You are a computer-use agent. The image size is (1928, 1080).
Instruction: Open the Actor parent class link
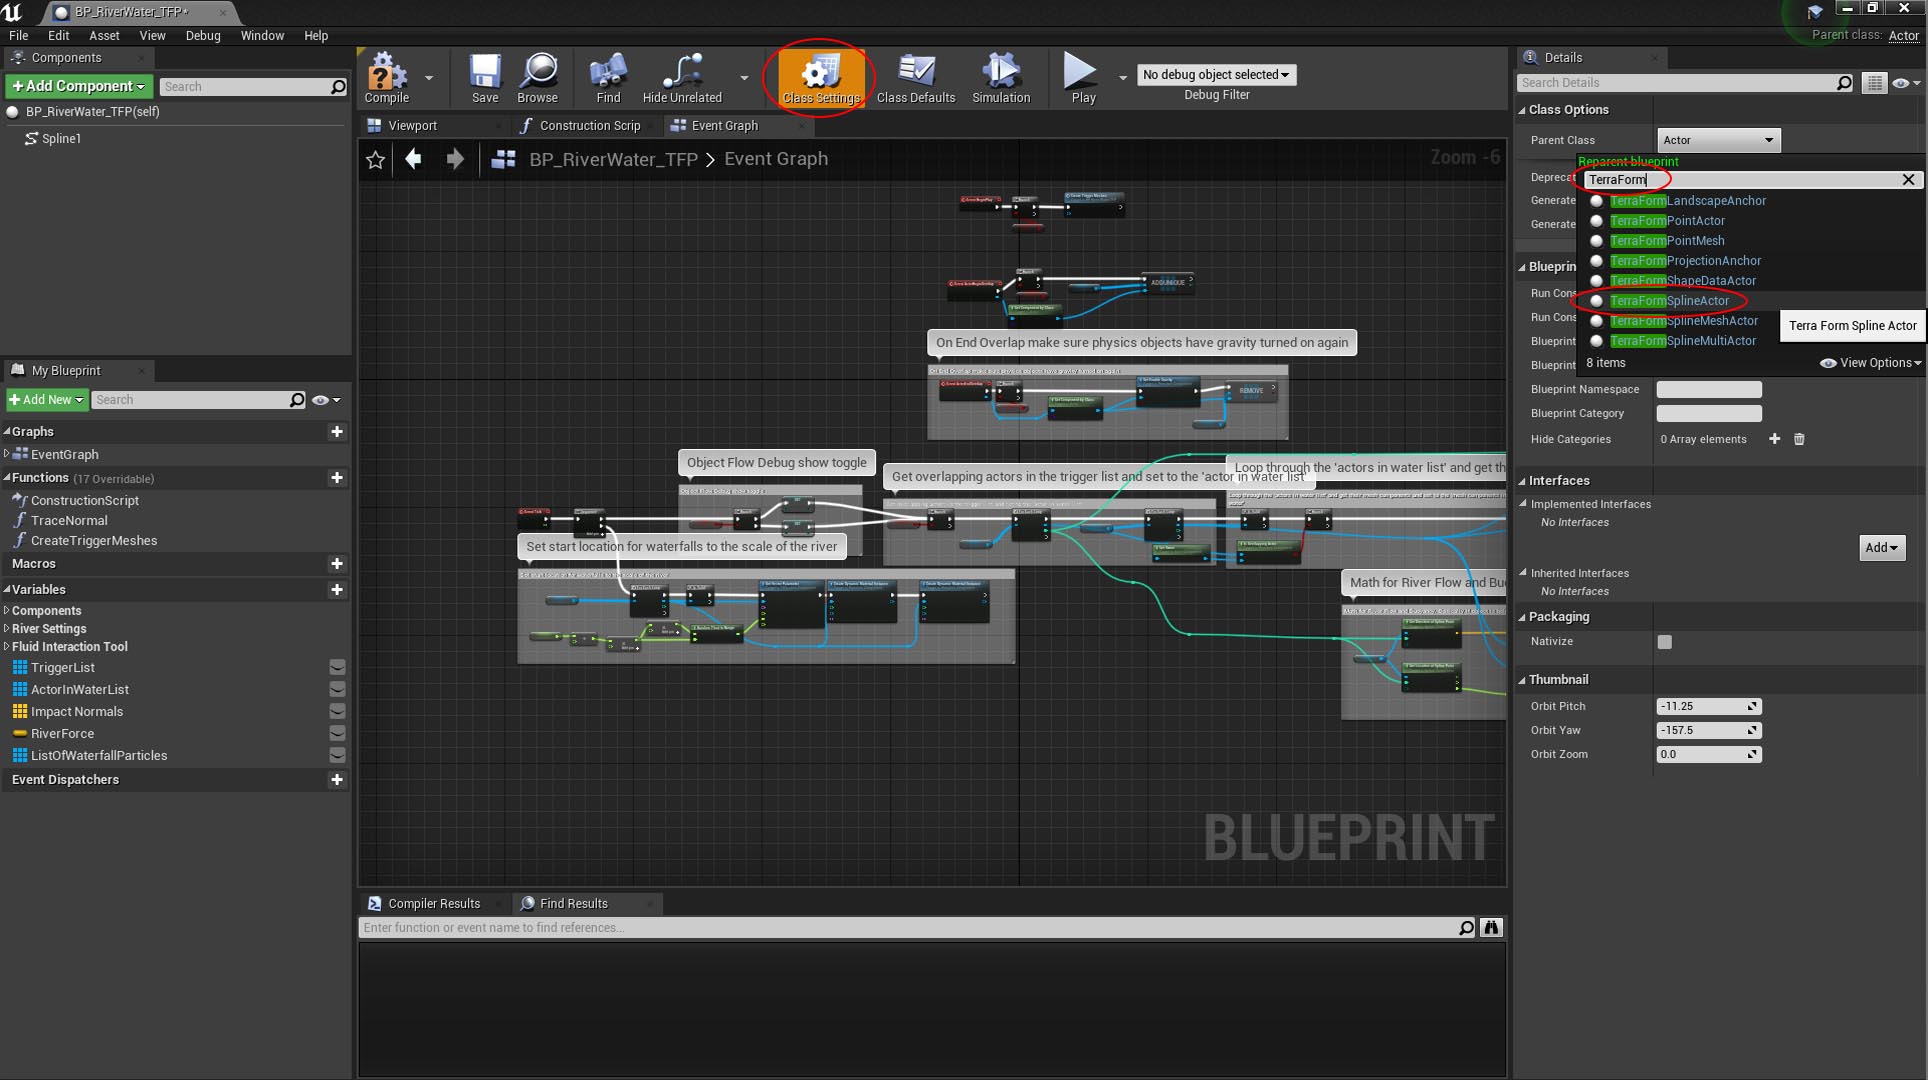point(1903,36)
